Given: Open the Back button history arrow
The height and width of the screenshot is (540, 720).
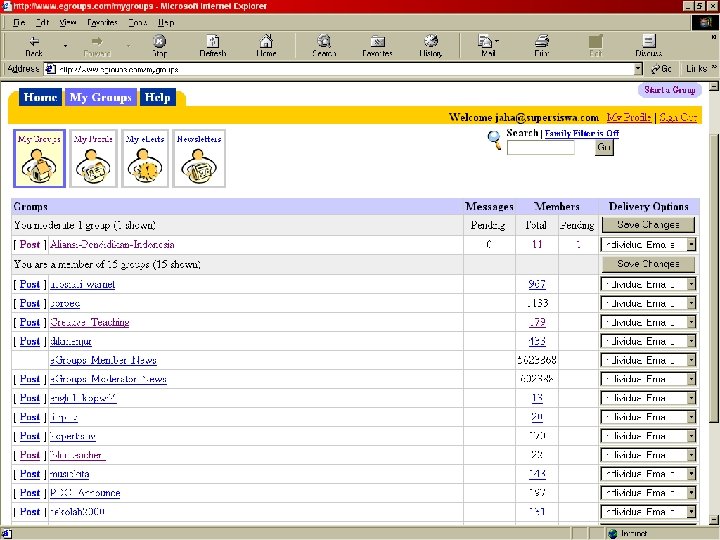Looking at the screenshot, I should tap(65, 46).
